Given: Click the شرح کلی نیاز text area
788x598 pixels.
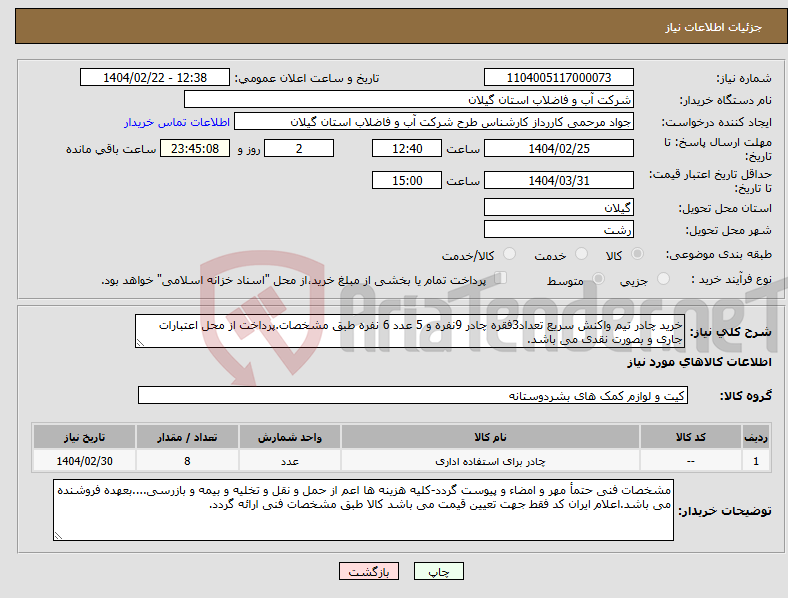Looking at the screenshot, I should [x=410, y=331].
